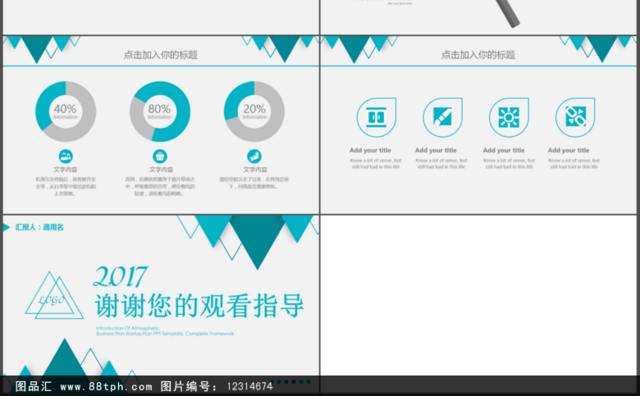This screenshot has height=396, width=640.
Task: Select 'Add your title' under the columns icon
Action: coord(370,150)
